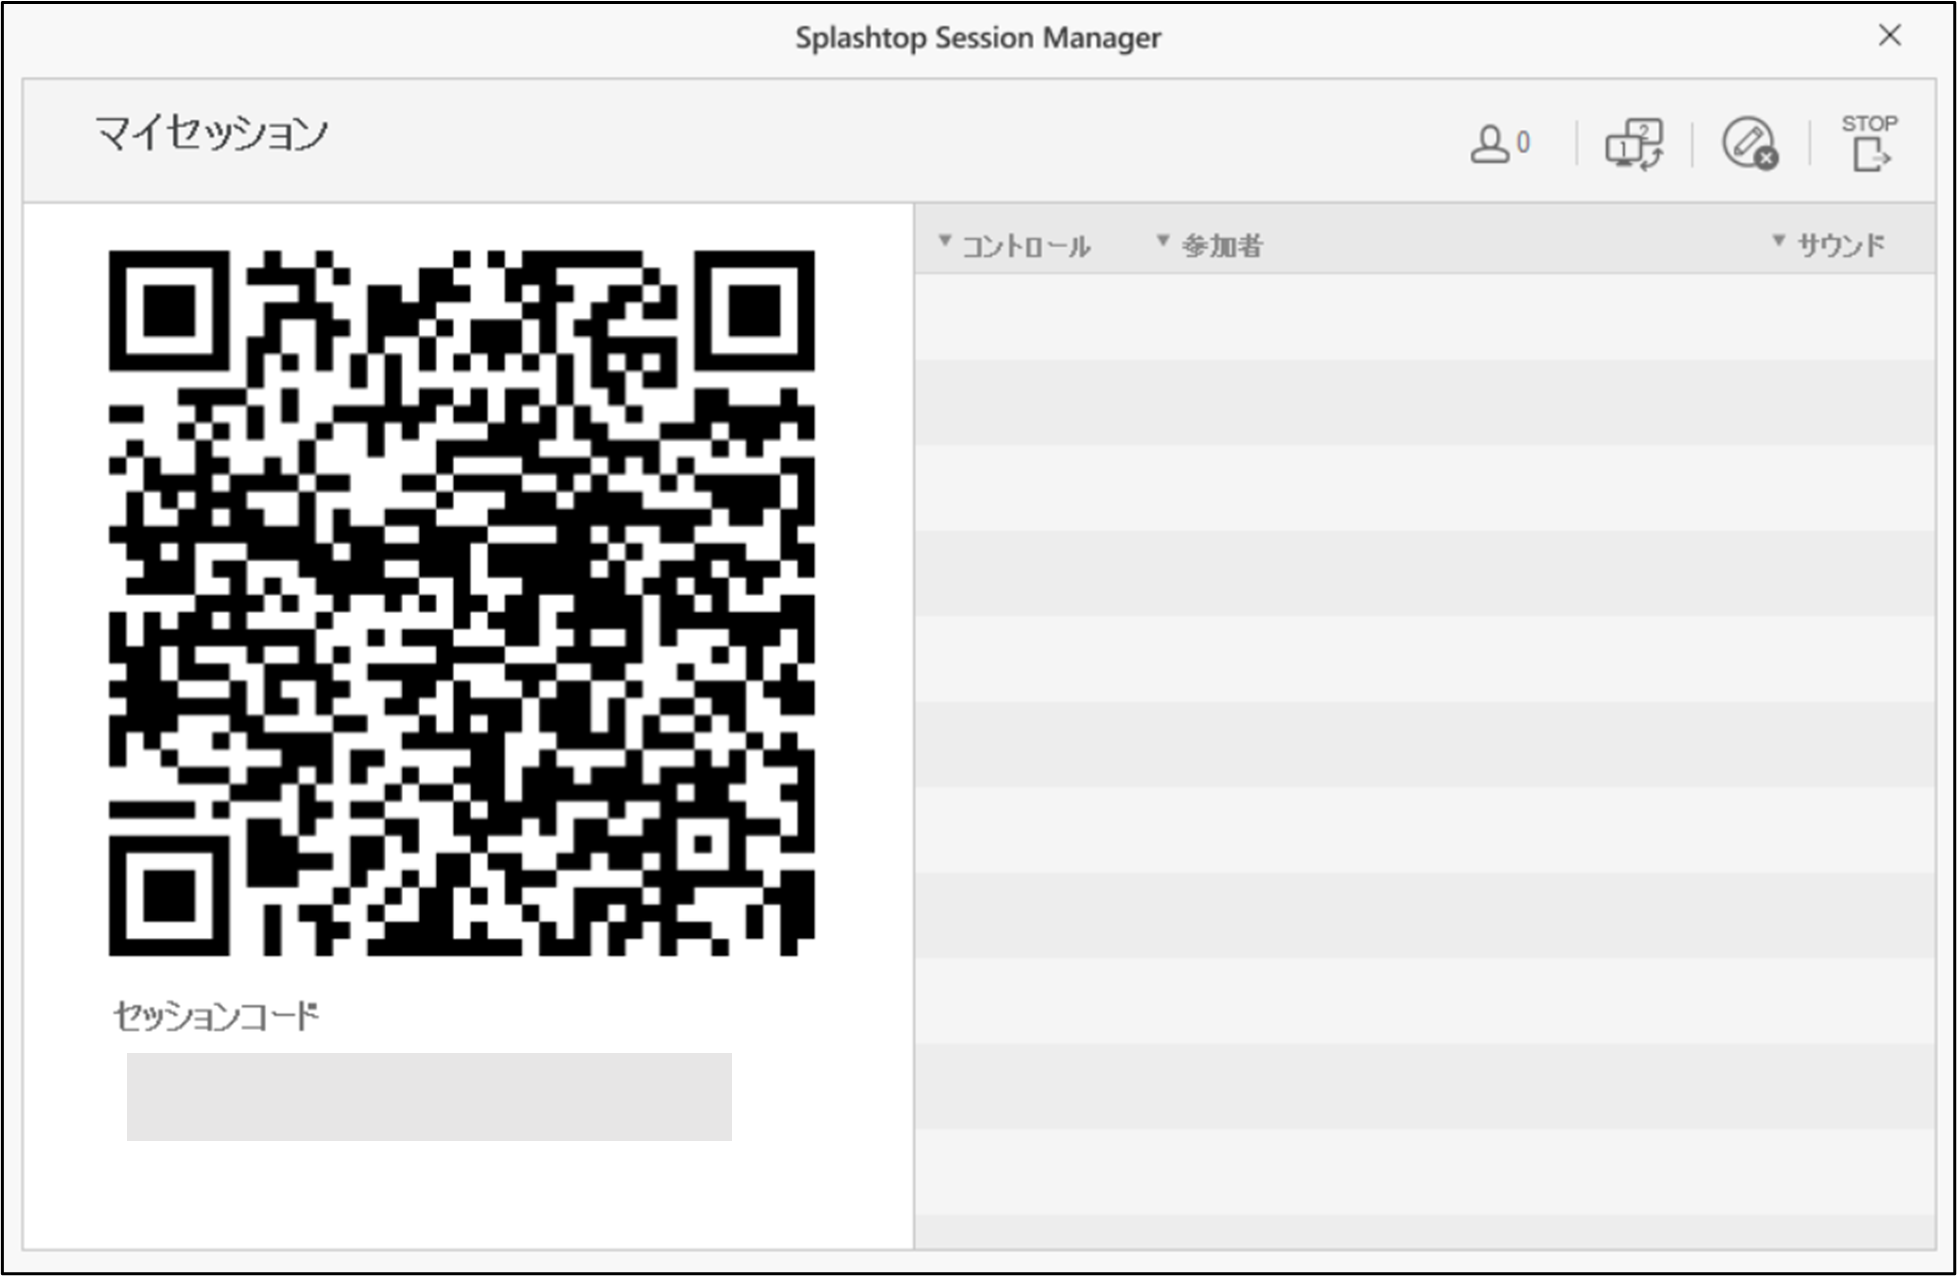Close the Splashtop Session Manager window
1957x1276 pixels.
[1889, 36]
